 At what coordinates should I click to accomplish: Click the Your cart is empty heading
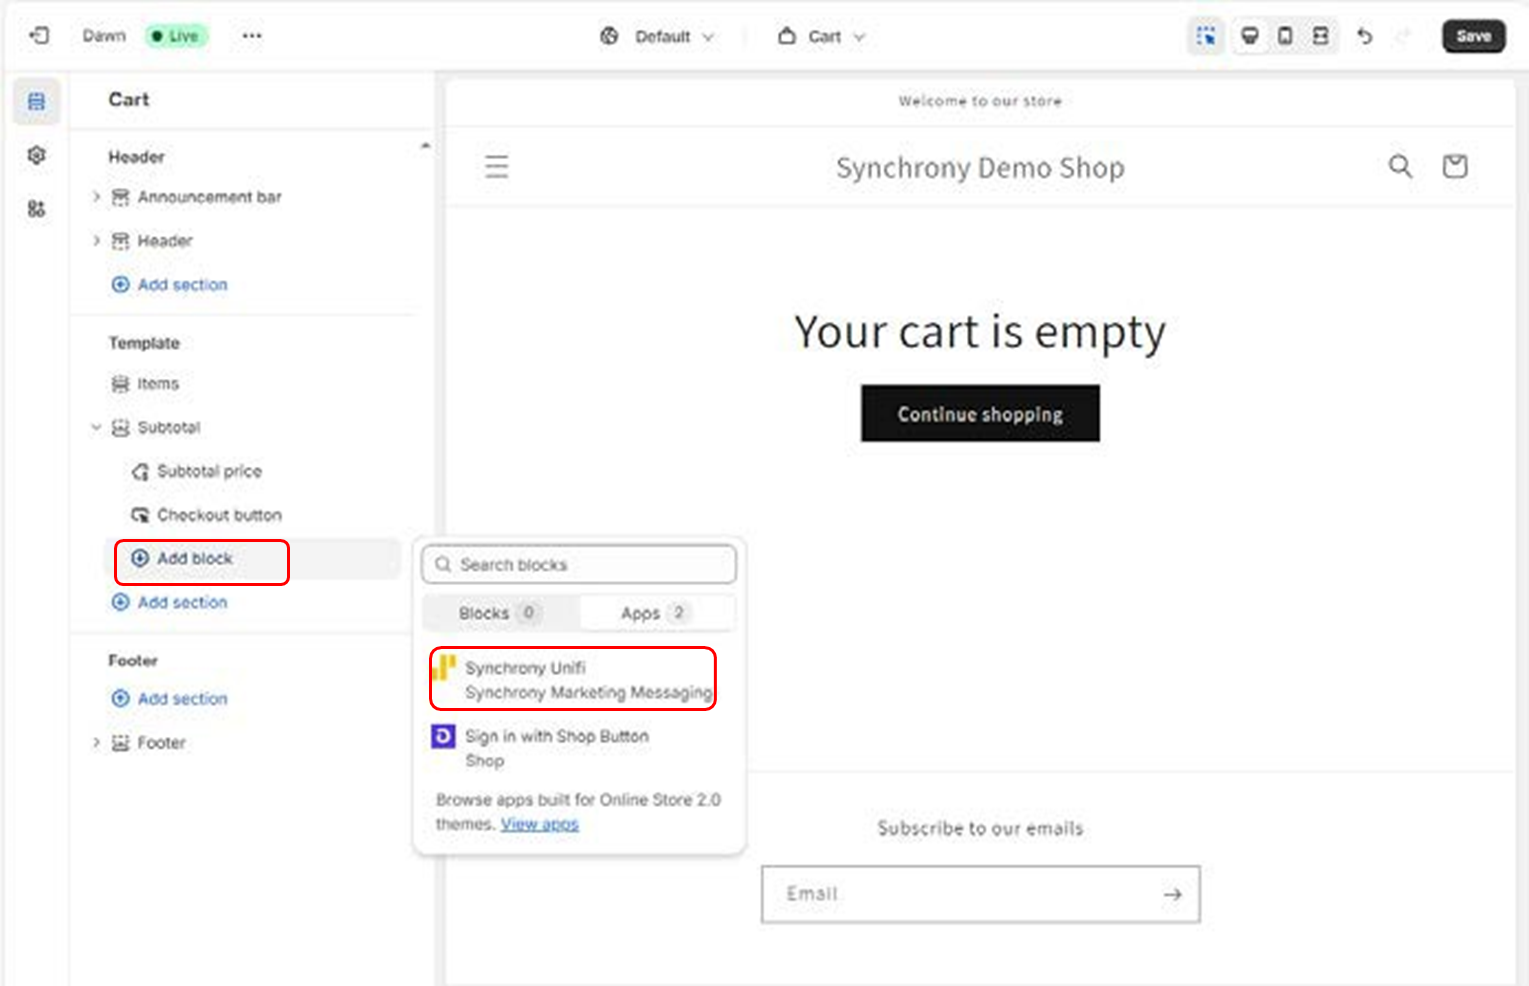tap(980, 332)
